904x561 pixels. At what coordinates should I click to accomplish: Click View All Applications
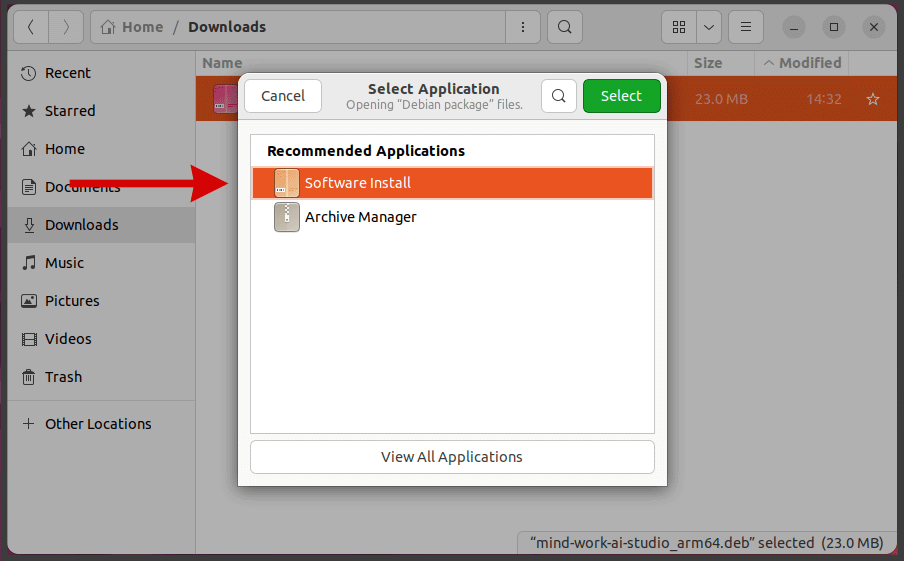pos(452,457)
